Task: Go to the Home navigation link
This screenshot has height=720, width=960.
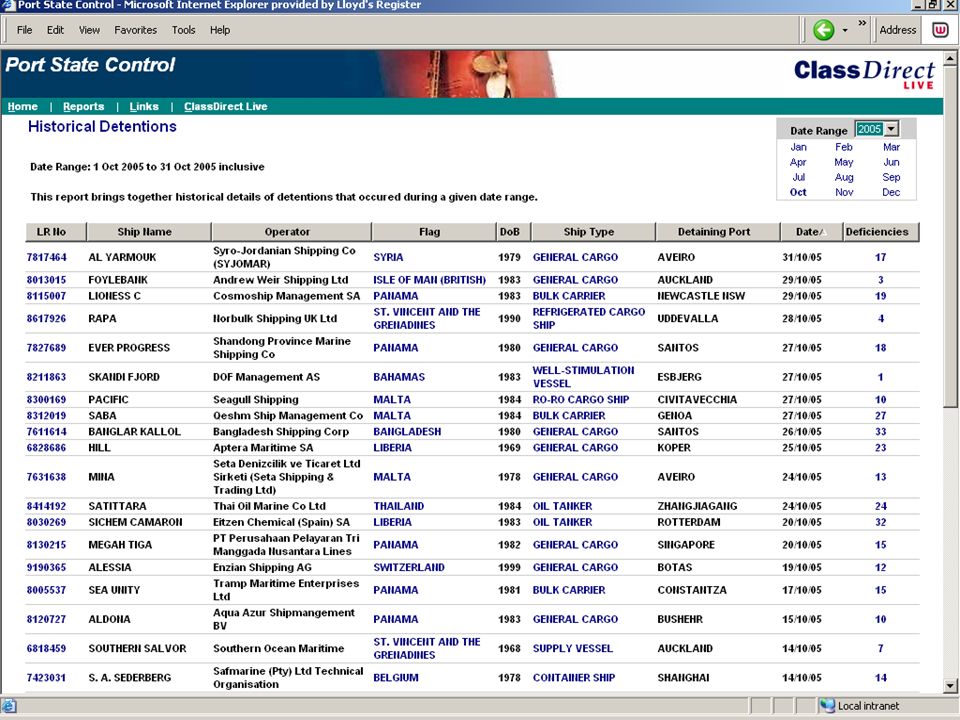Action: coord(23,107)
